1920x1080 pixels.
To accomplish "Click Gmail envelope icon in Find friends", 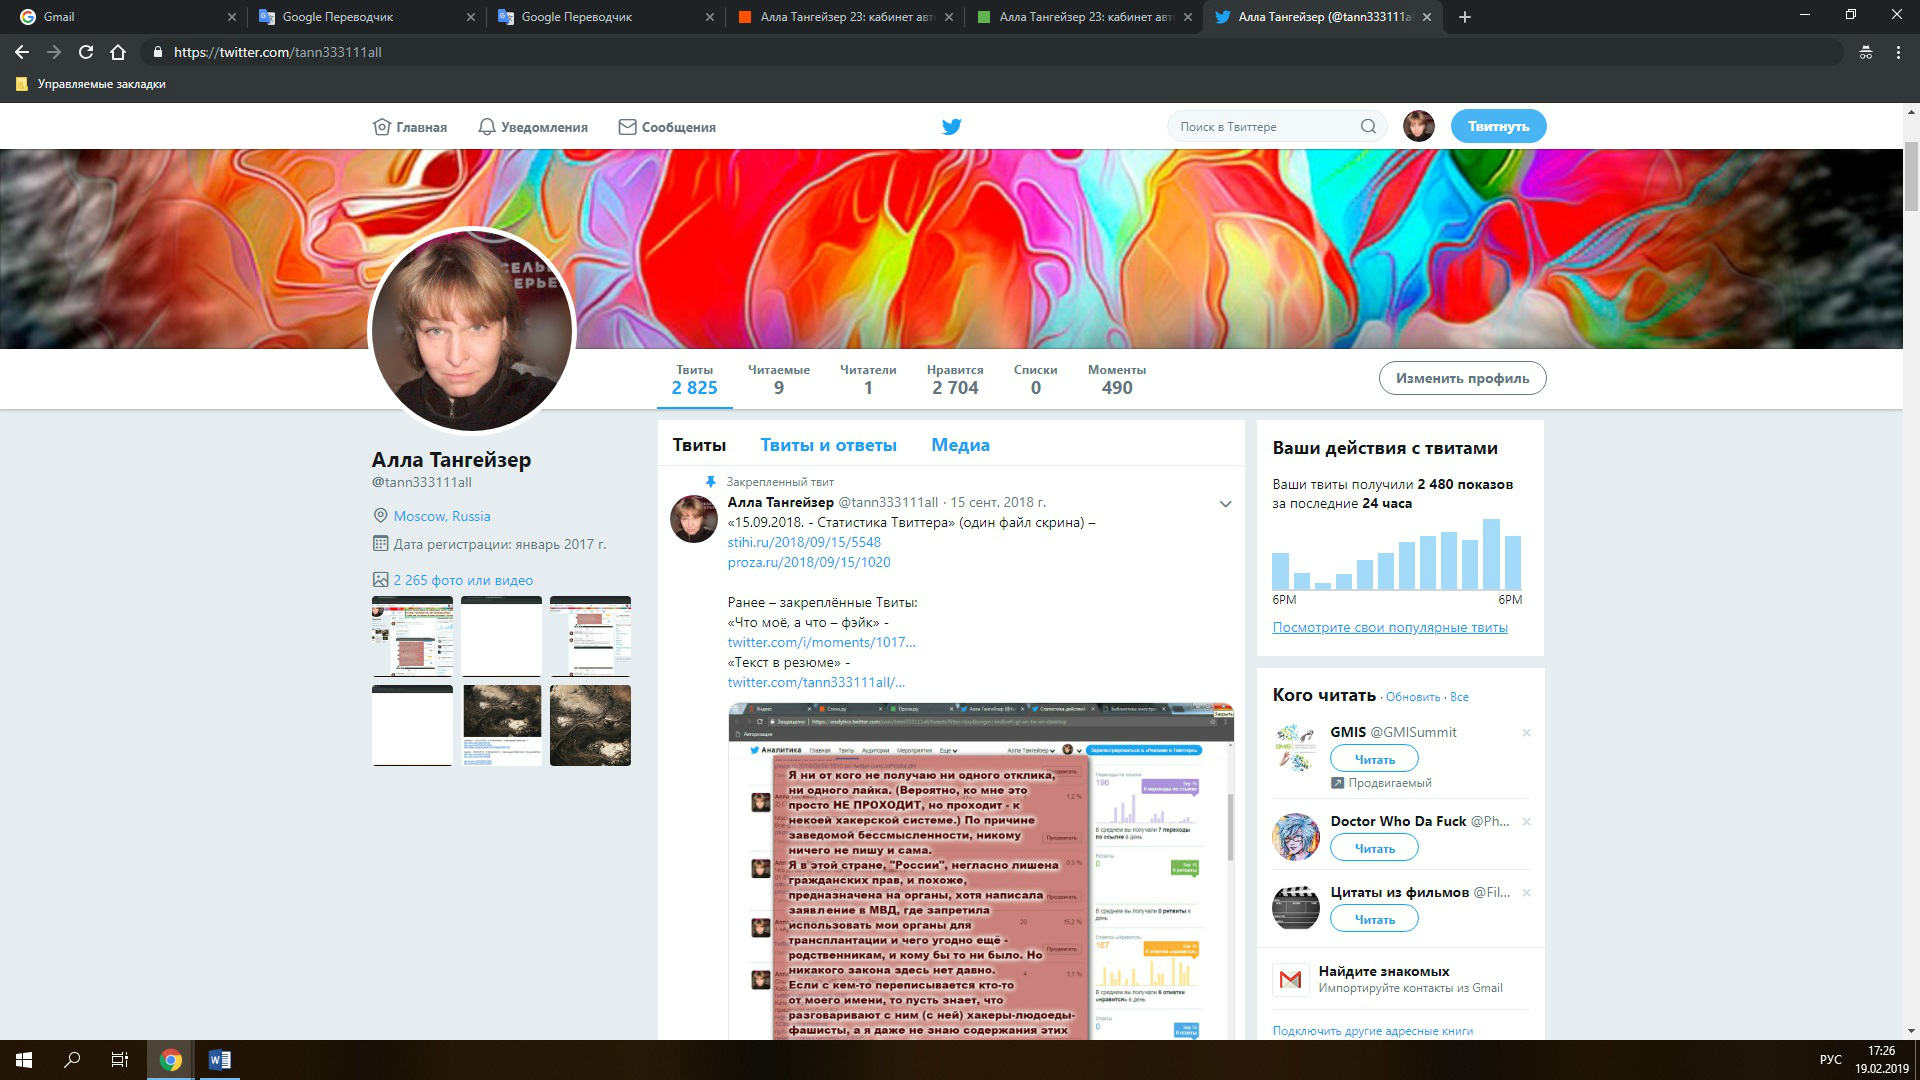I will coord(1290,980).
